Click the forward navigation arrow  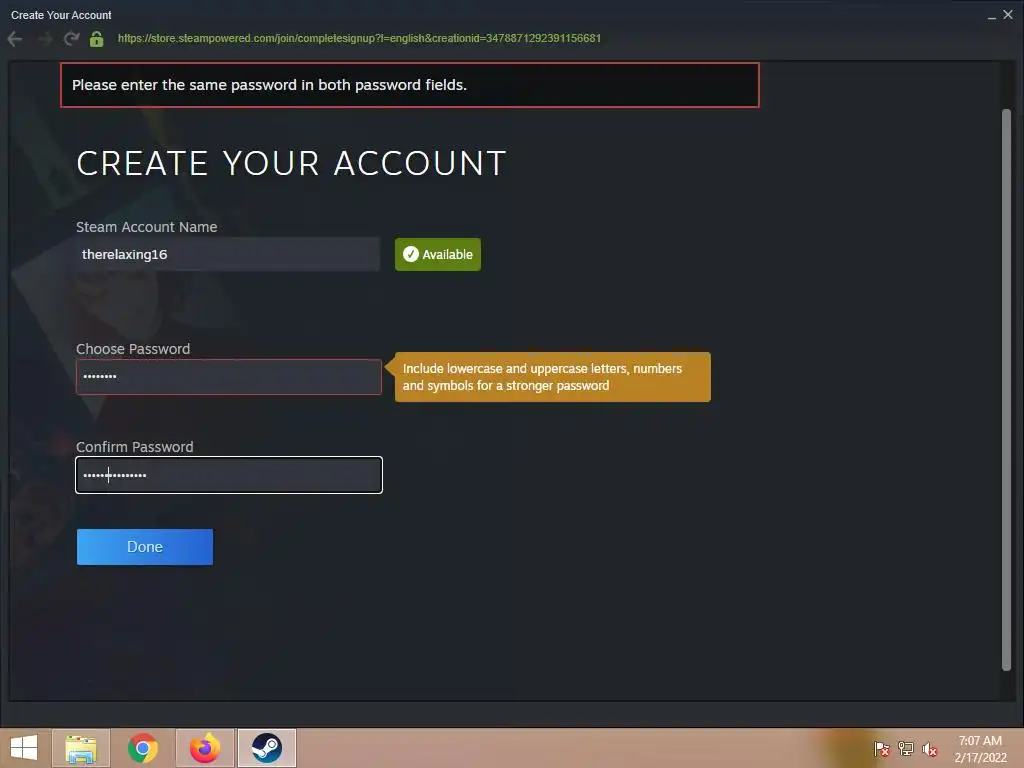[44, 39]
